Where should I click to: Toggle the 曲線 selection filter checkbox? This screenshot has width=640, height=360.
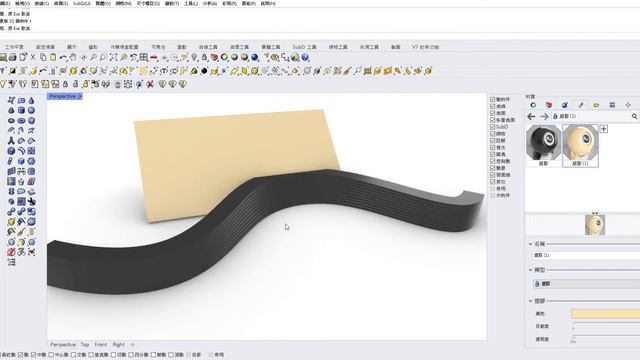[493, 106]
